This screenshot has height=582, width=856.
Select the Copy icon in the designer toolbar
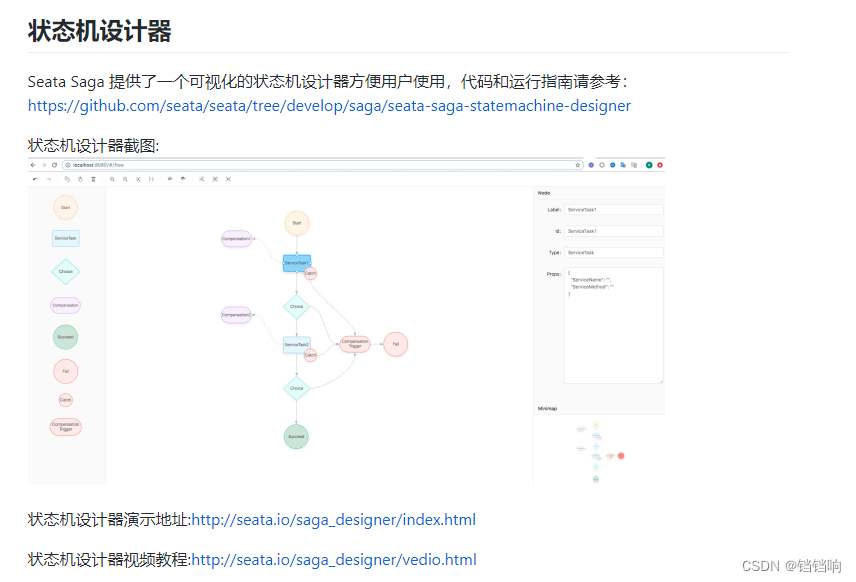(x=67, y=179)
